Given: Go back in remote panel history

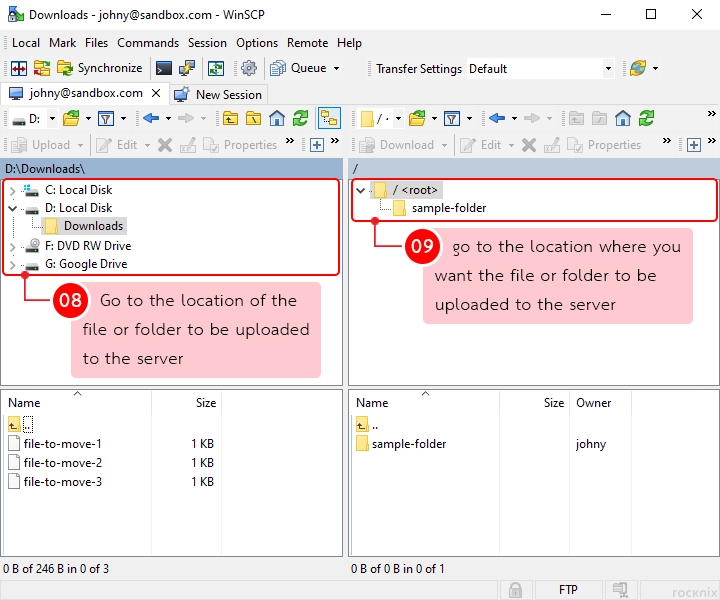Looking at the screenshot, I should pyautogui.click(x=496, y=118).
